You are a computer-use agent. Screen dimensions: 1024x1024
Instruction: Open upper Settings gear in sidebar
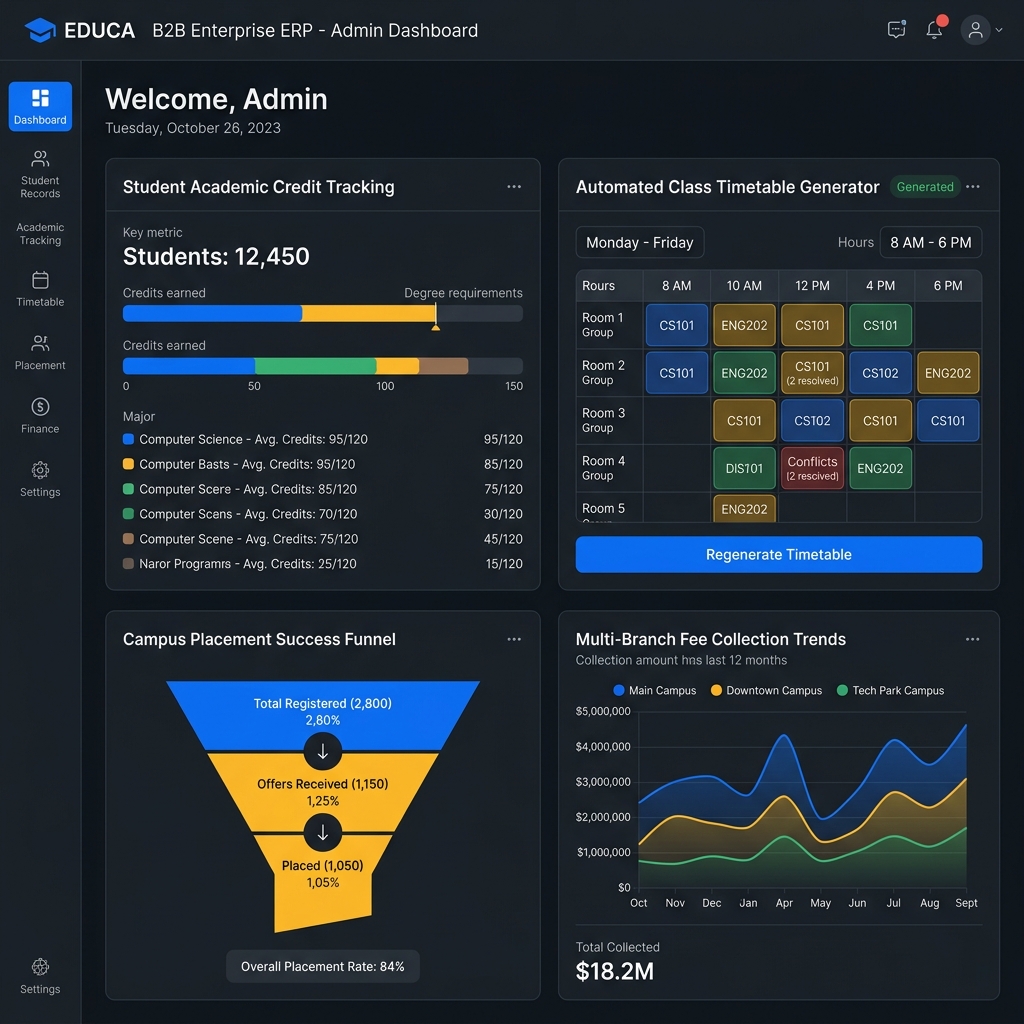pos(40,470)
